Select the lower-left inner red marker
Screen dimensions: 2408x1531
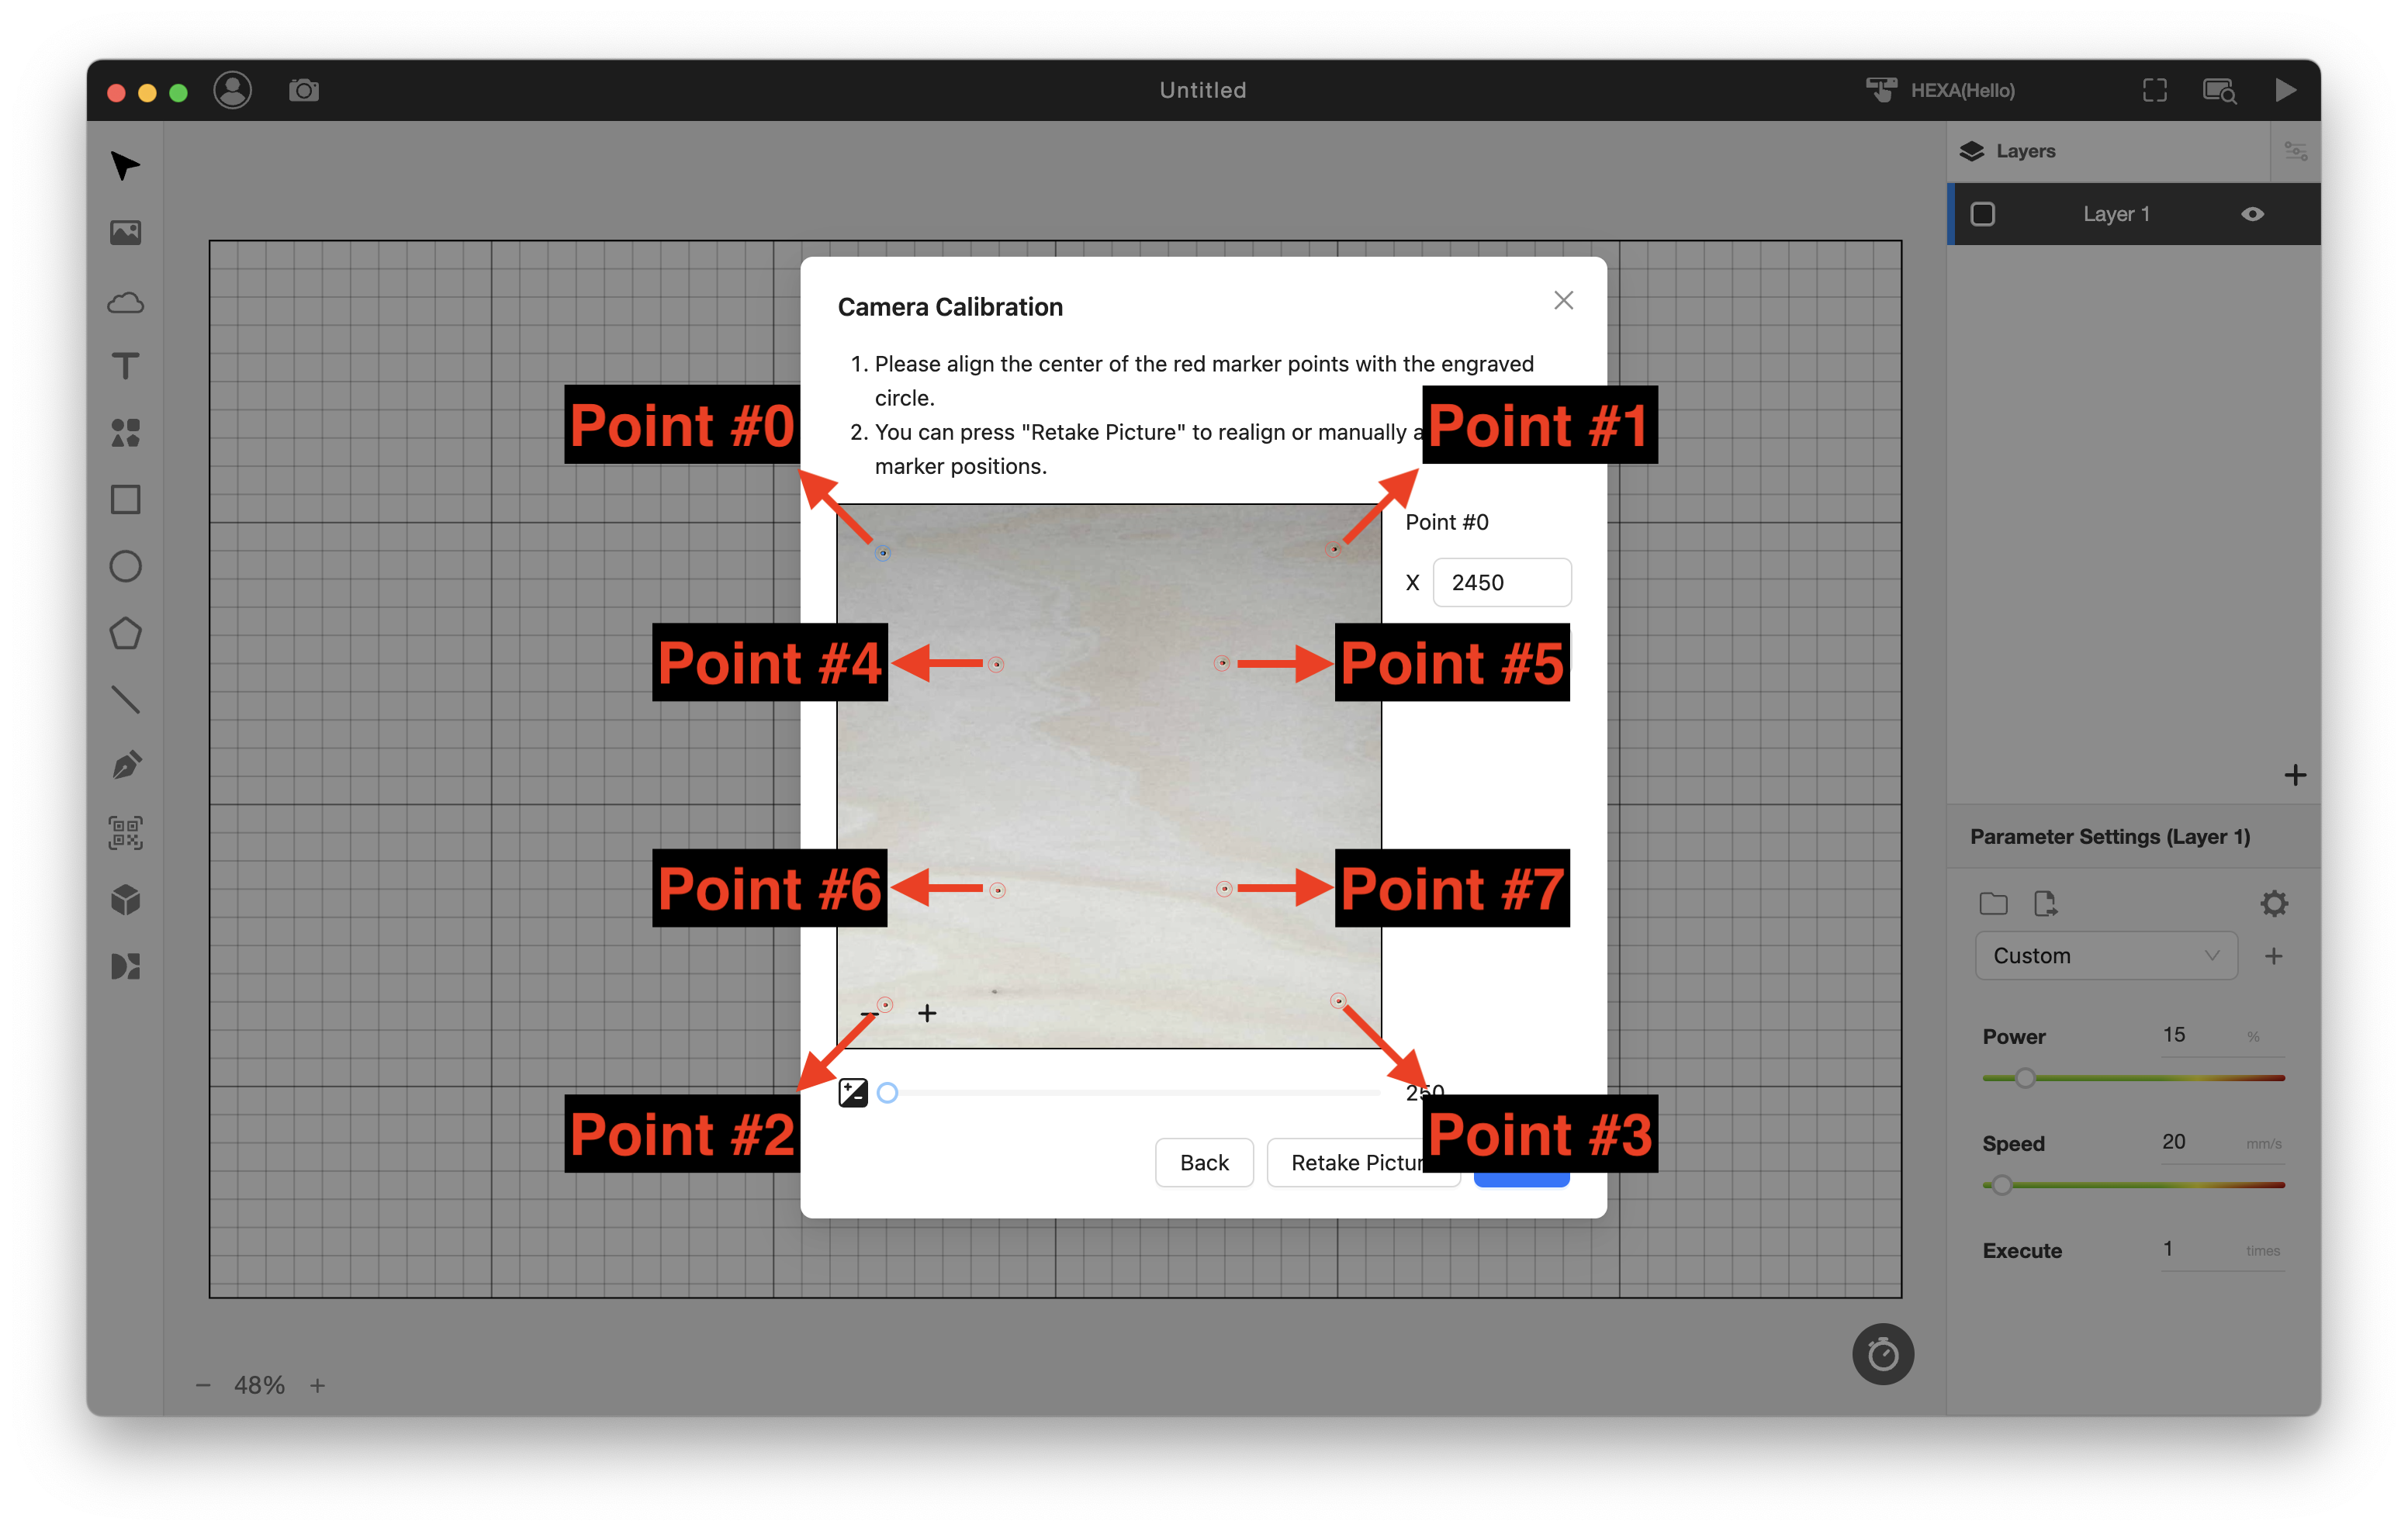coord(997,890)
